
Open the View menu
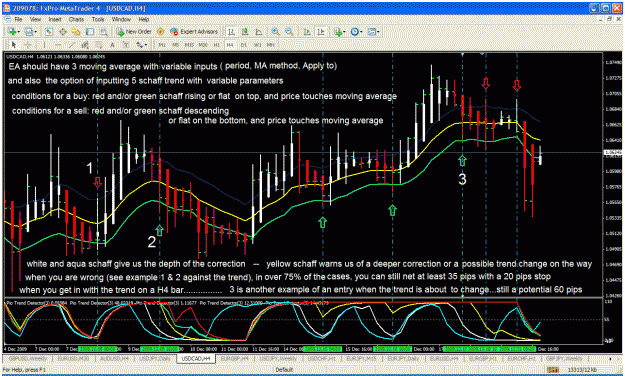click(35, 19)
